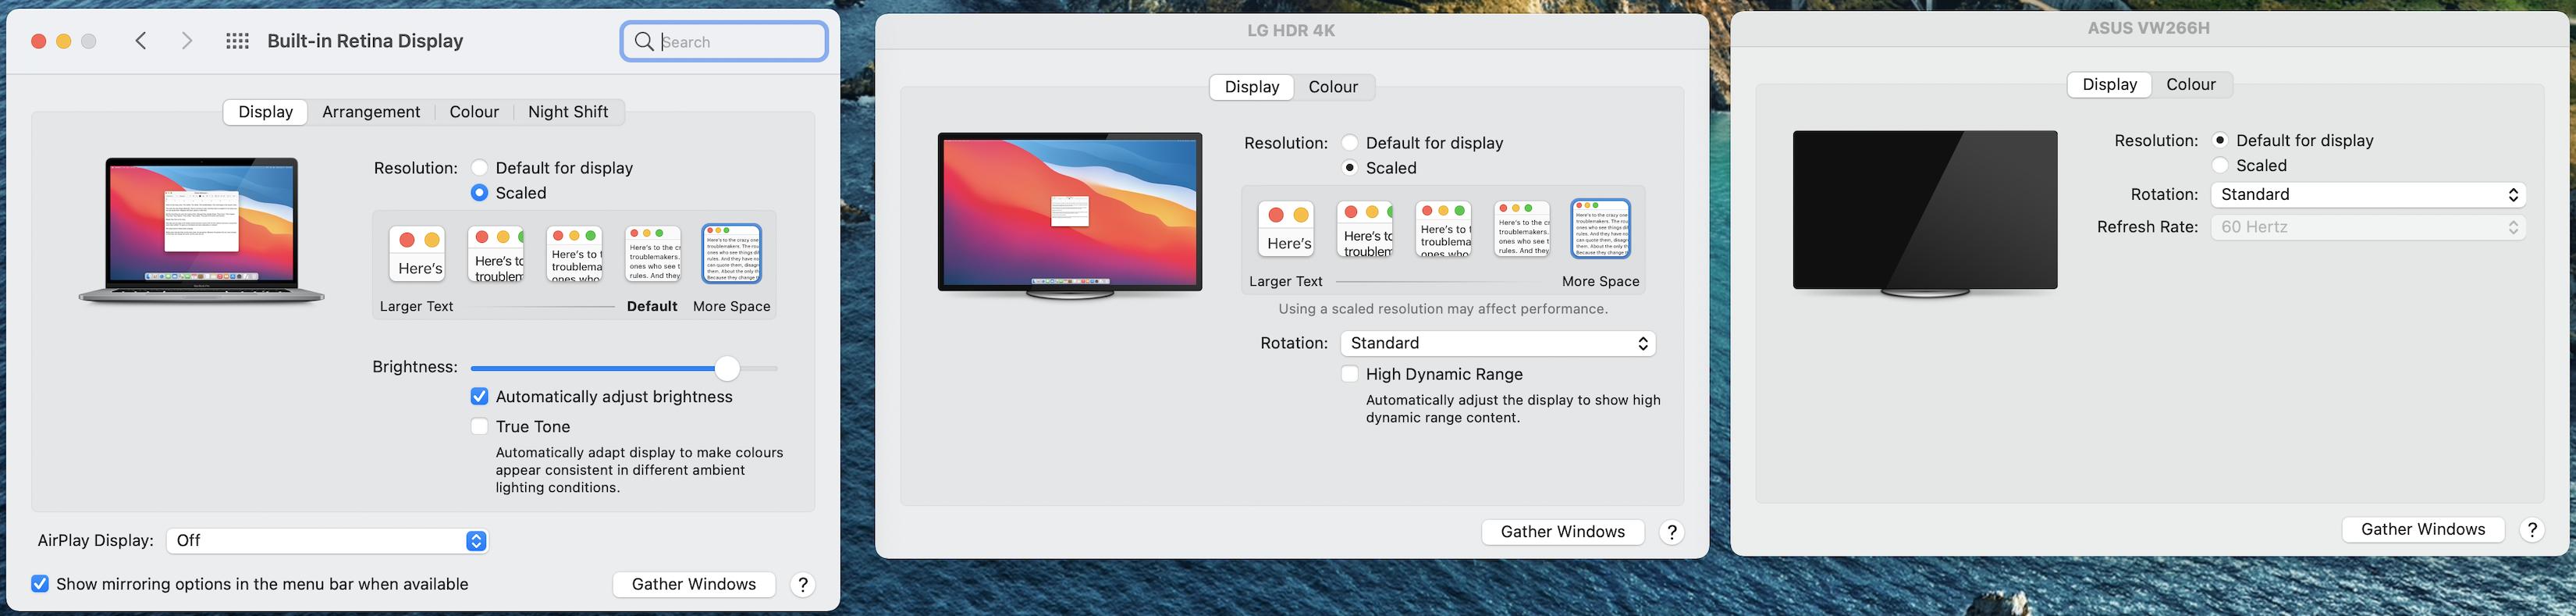Switch to Colour tab in ASUS VW266H
This screenshot has height=616, width=2576.
pyautogui.click(x=2191, y=85)
